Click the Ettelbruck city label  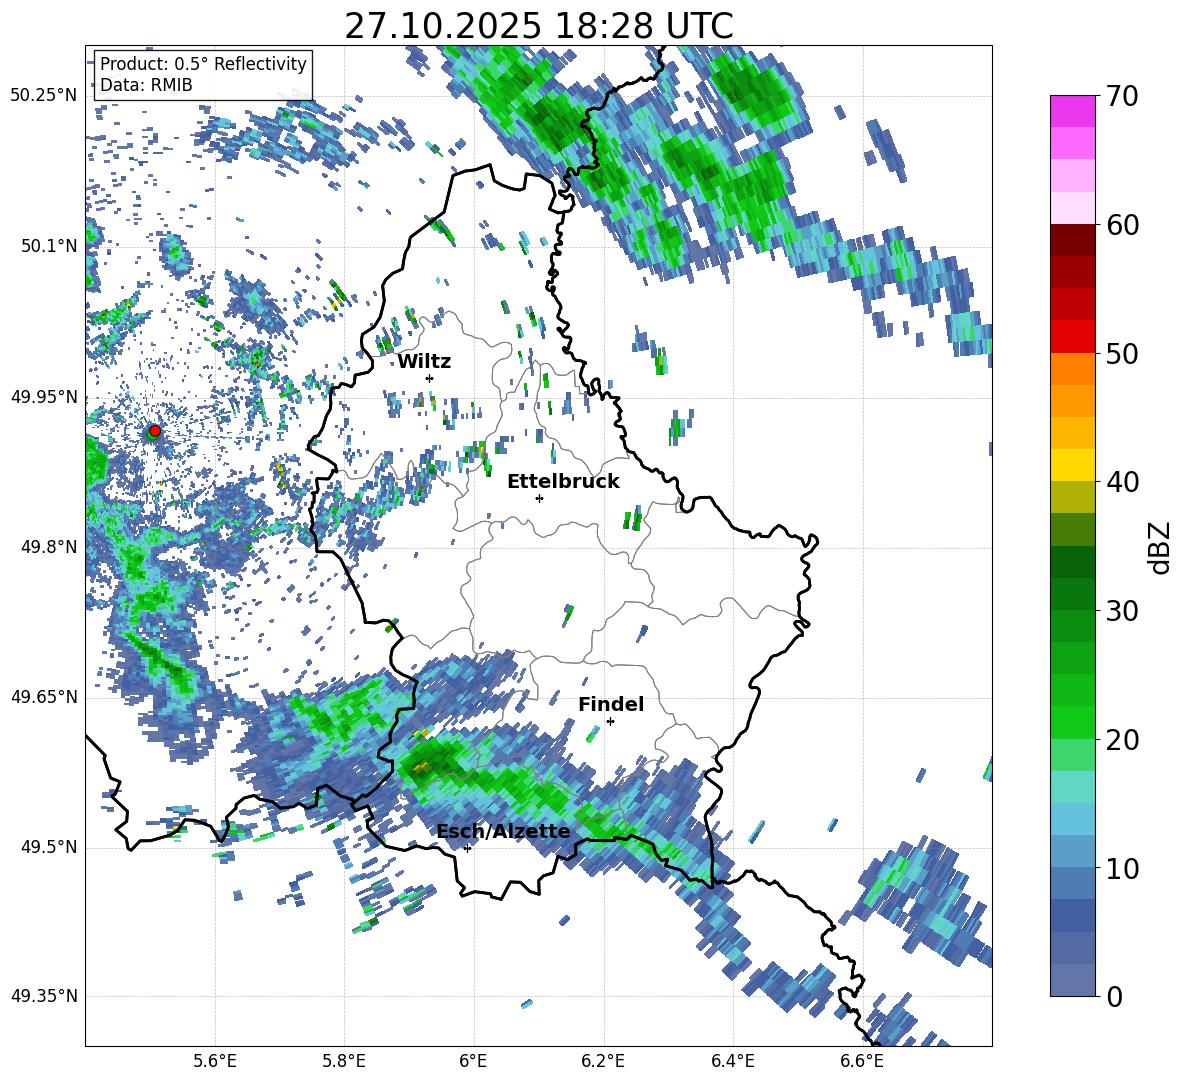(563, 482)
